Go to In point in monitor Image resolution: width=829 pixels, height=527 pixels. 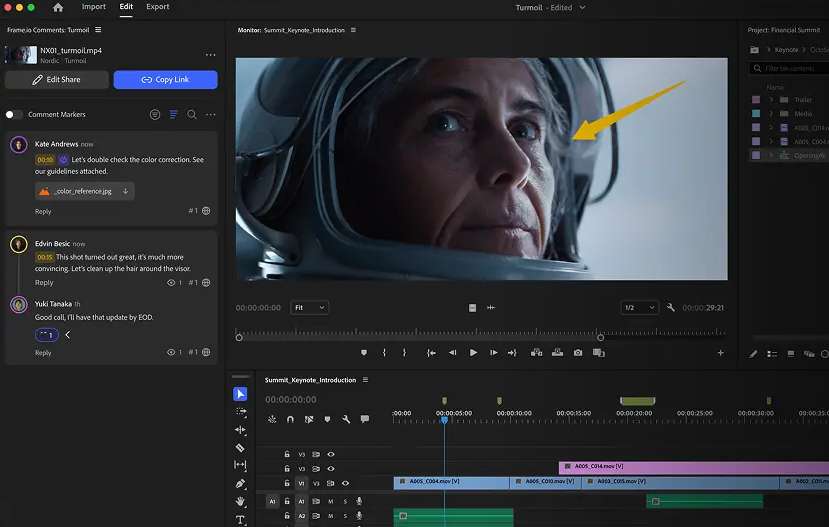coord(431,353)
